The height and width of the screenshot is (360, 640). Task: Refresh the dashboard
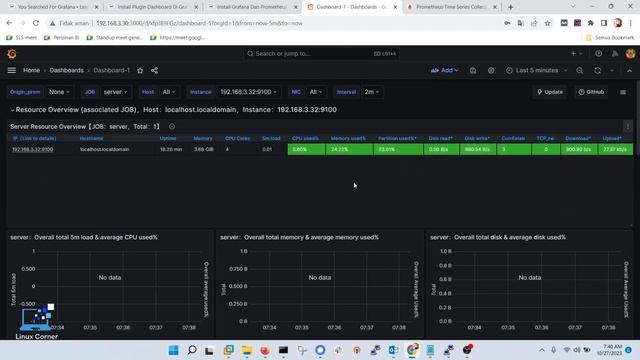tap(598, 70)
